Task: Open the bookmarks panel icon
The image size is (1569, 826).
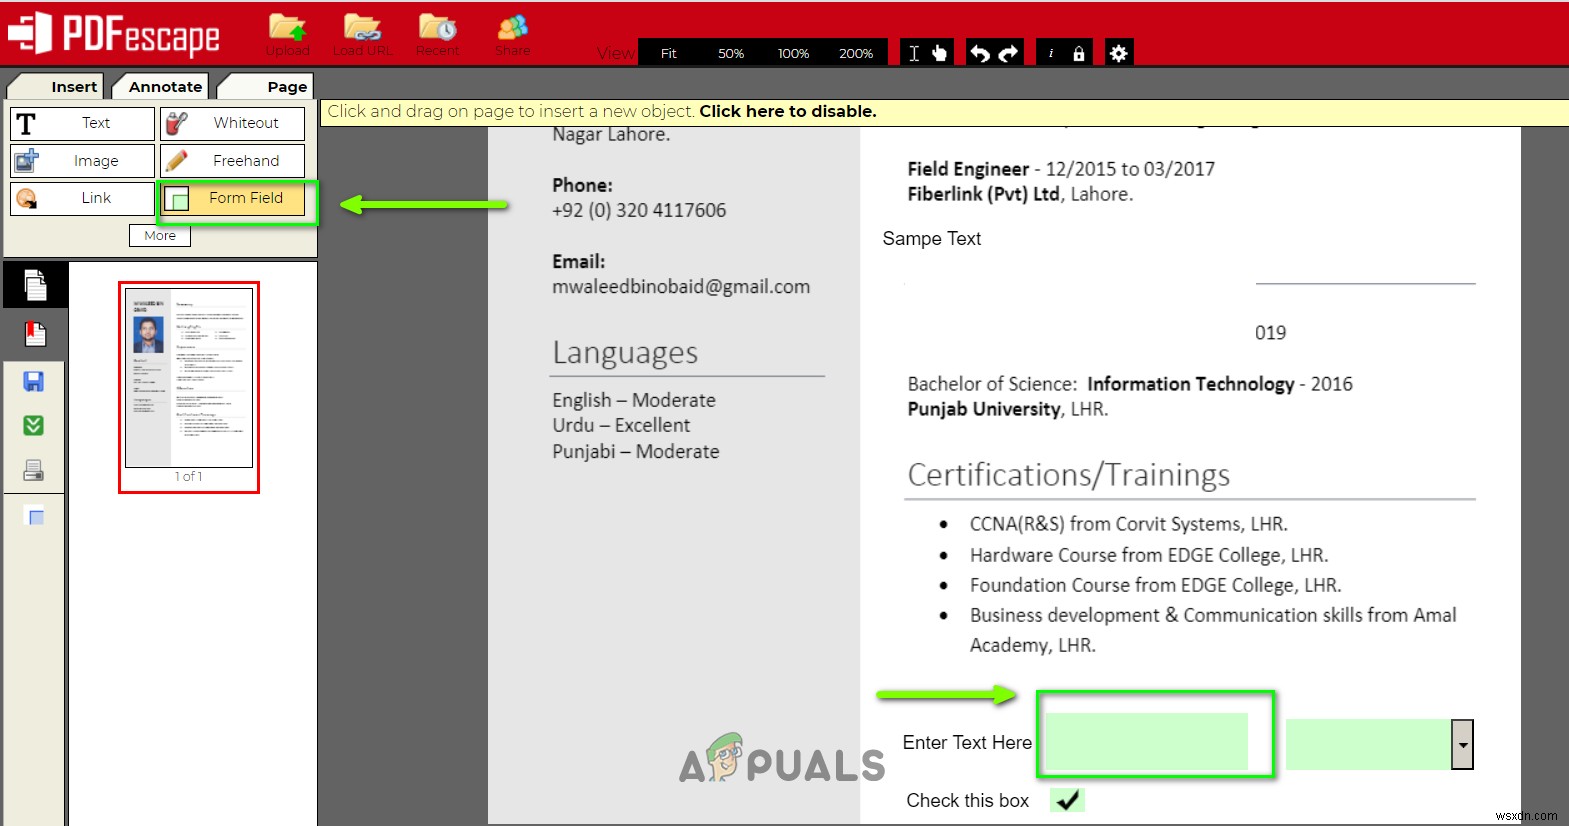Action: [x=35, y=334]
